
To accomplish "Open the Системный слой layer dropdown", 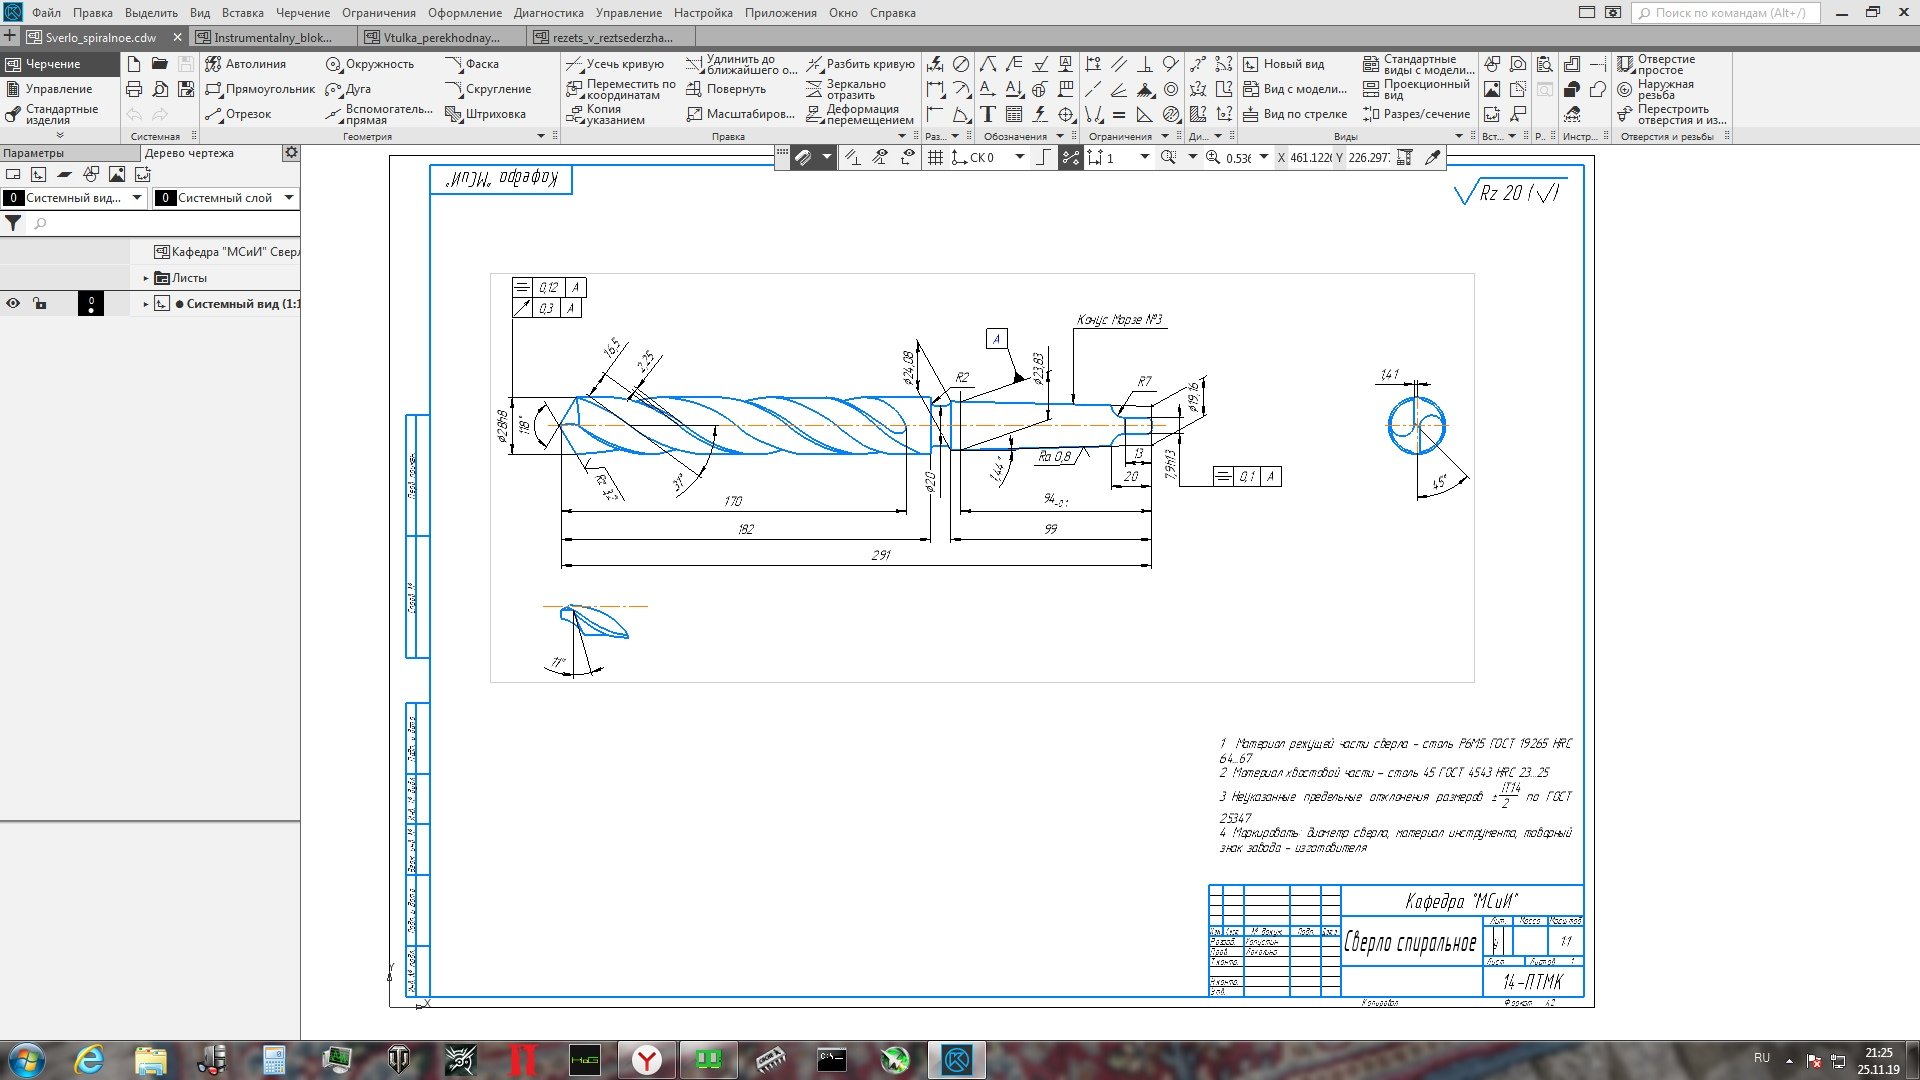I will 289,198.
